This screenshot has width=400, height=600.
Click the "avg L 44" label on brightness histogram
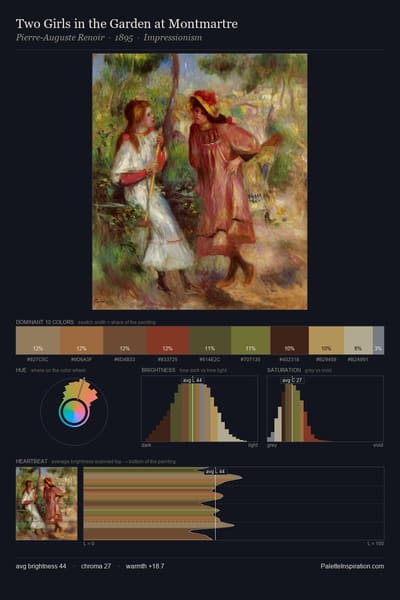coord(192,380)
